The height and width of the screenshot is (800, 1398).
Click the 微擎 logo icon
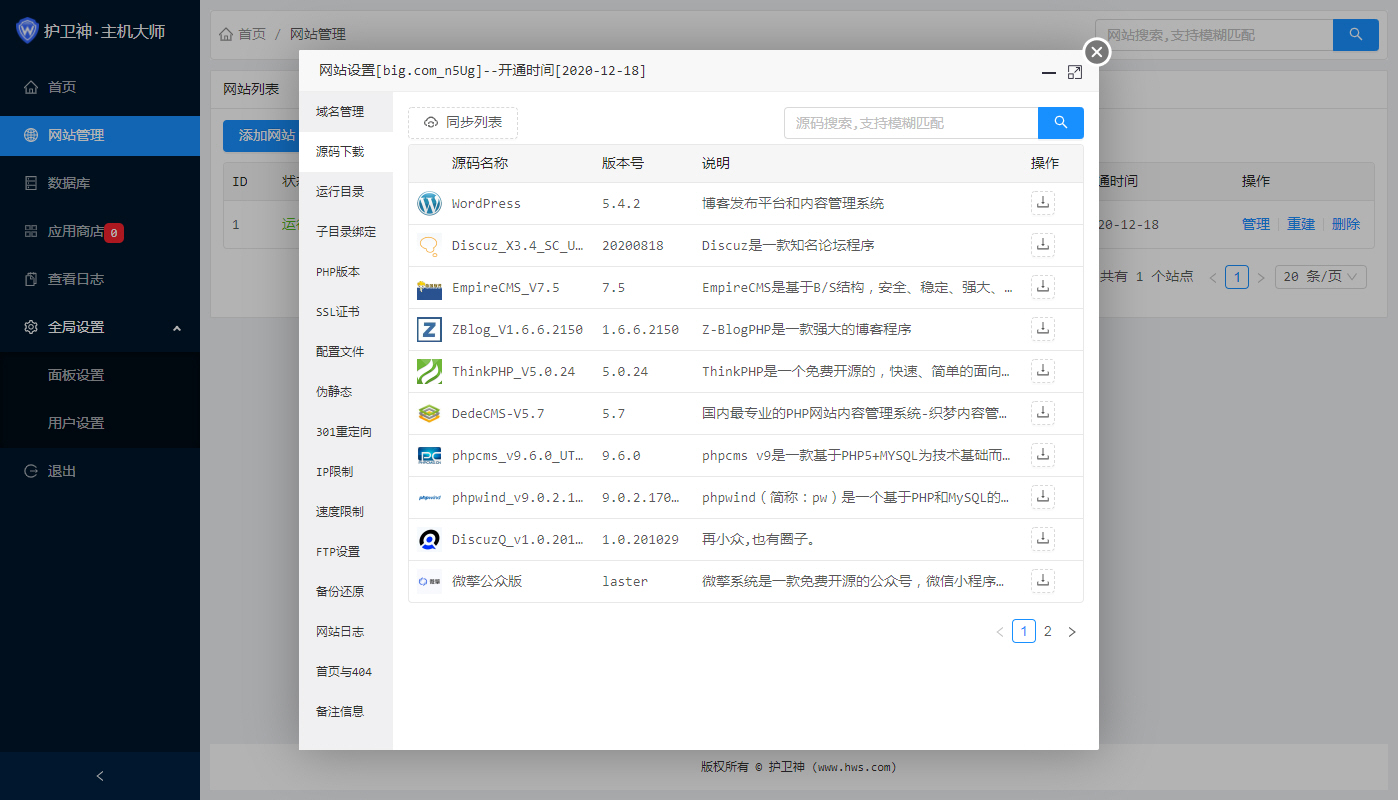[429, 582]
